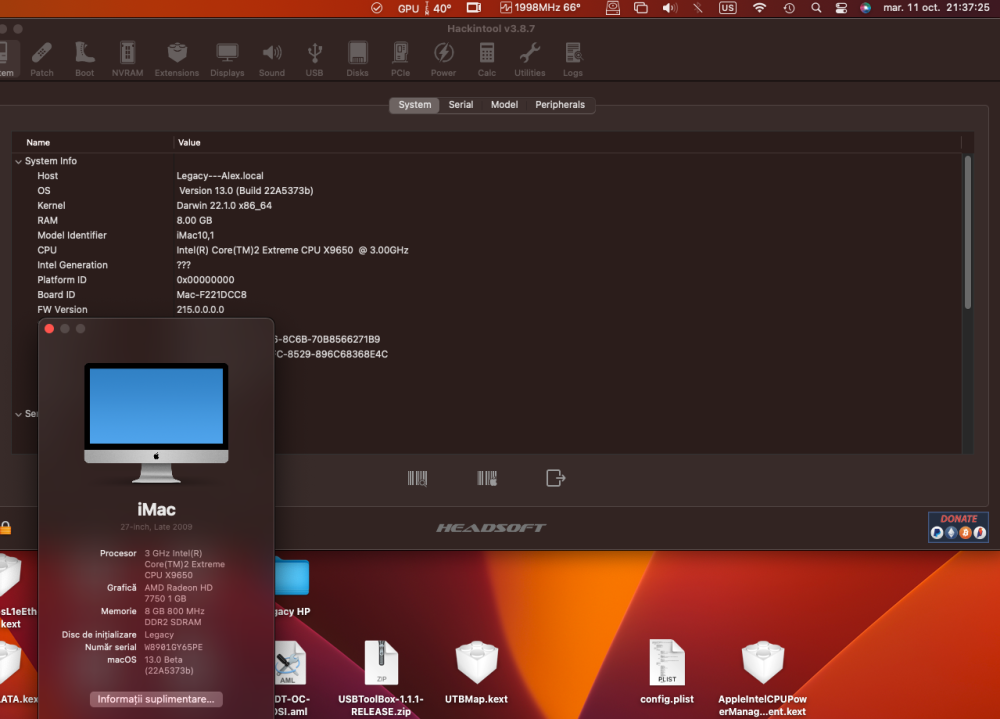
Task: Open the USB toolbar icon
Action: click(314, 59)
